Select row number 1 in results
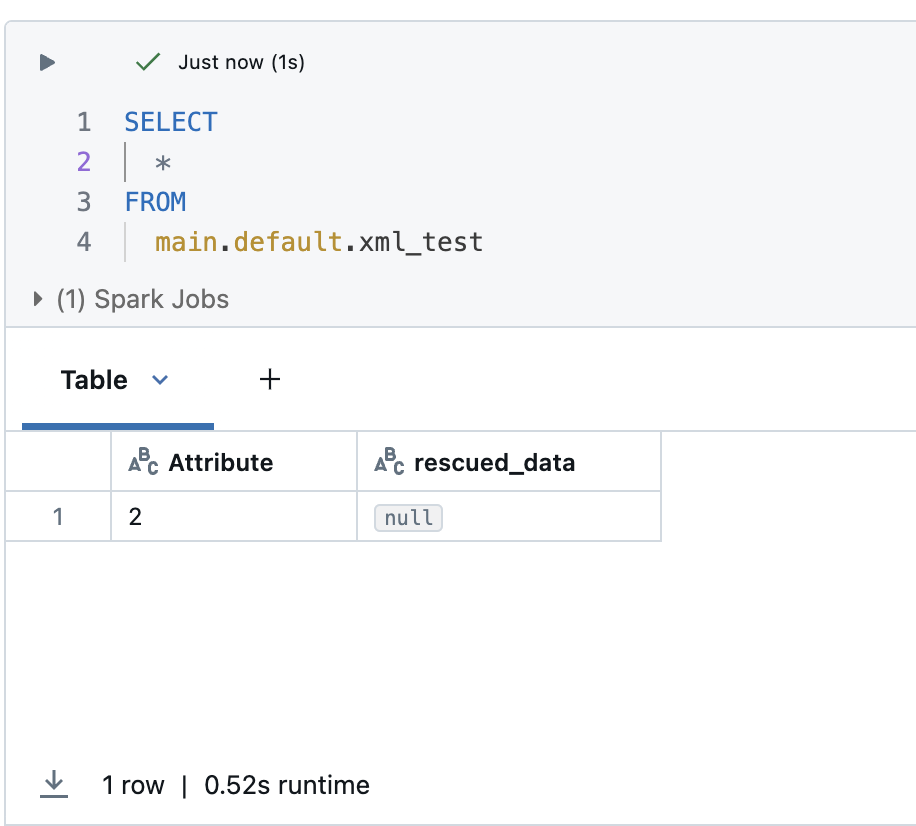Image resolution: width=916 pixels, height=826 pixels. (x=58, y=516)
